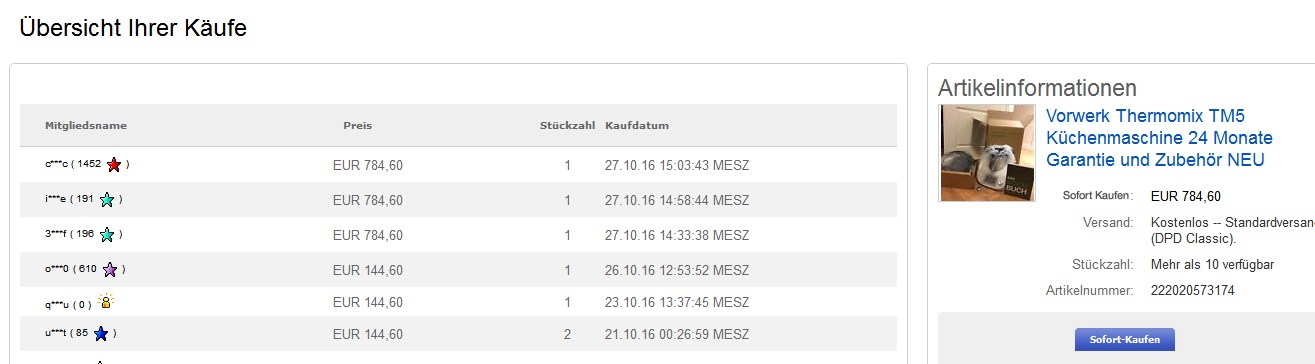This screenshot has height=364, width=1315.
Task: Click the Preis column header
Action: pos(357,126)
